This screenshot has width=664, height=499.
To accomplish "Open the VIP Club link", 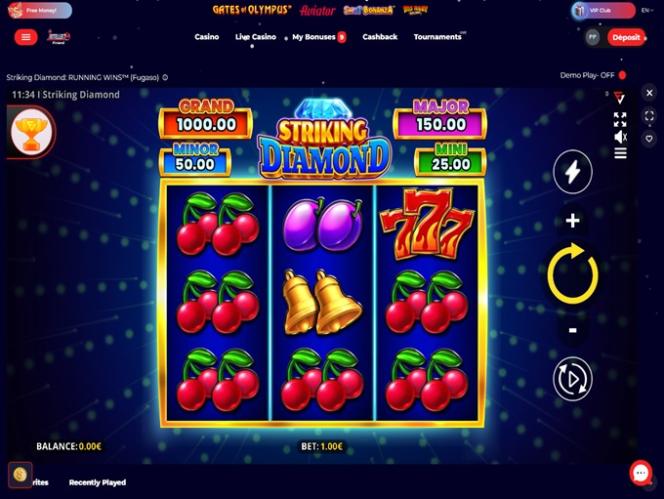I will [603, 10].
